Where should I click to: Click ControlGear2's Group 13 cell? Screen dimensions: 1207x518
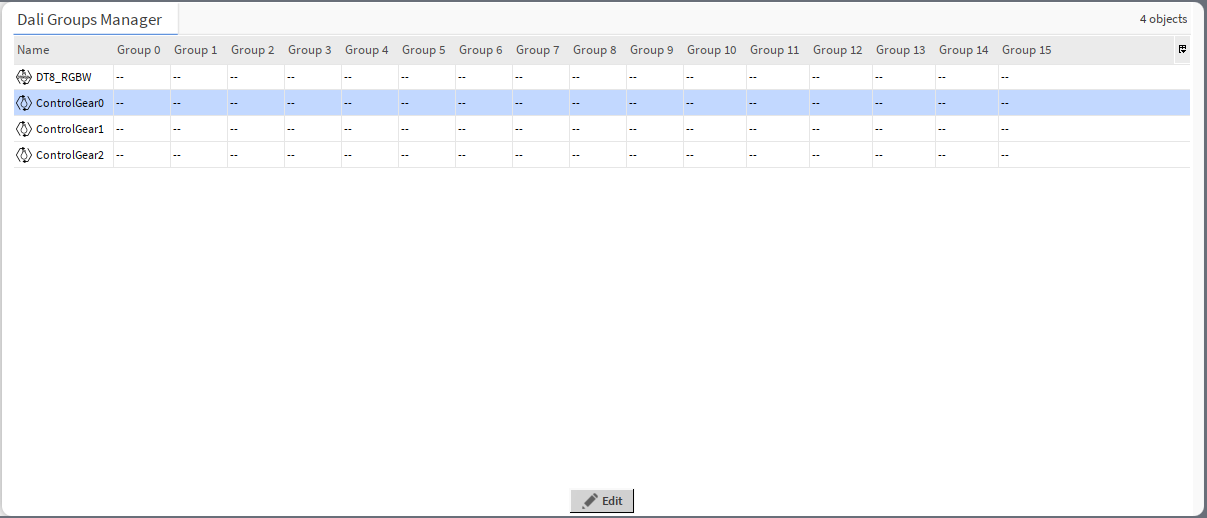click(x=904, y=155)
